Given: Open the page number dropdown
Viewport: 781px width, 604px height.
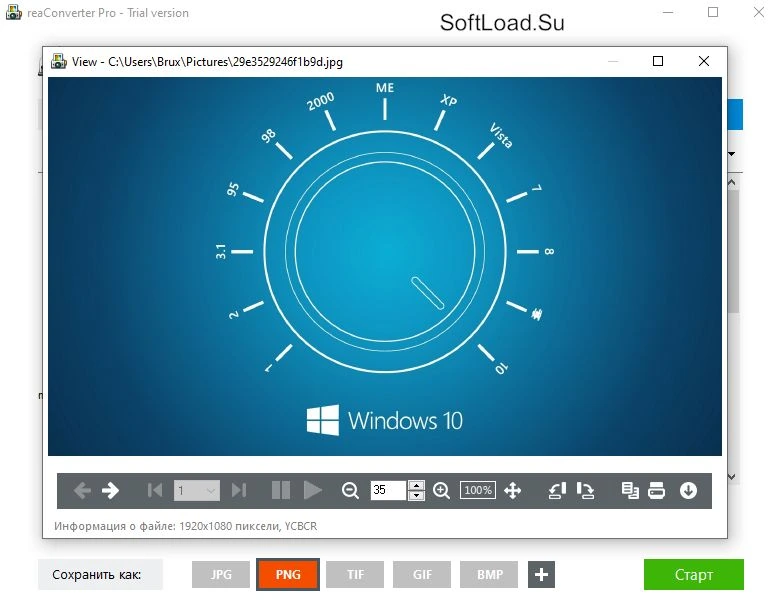Looking at the screenshot, I should pos(197,491).
